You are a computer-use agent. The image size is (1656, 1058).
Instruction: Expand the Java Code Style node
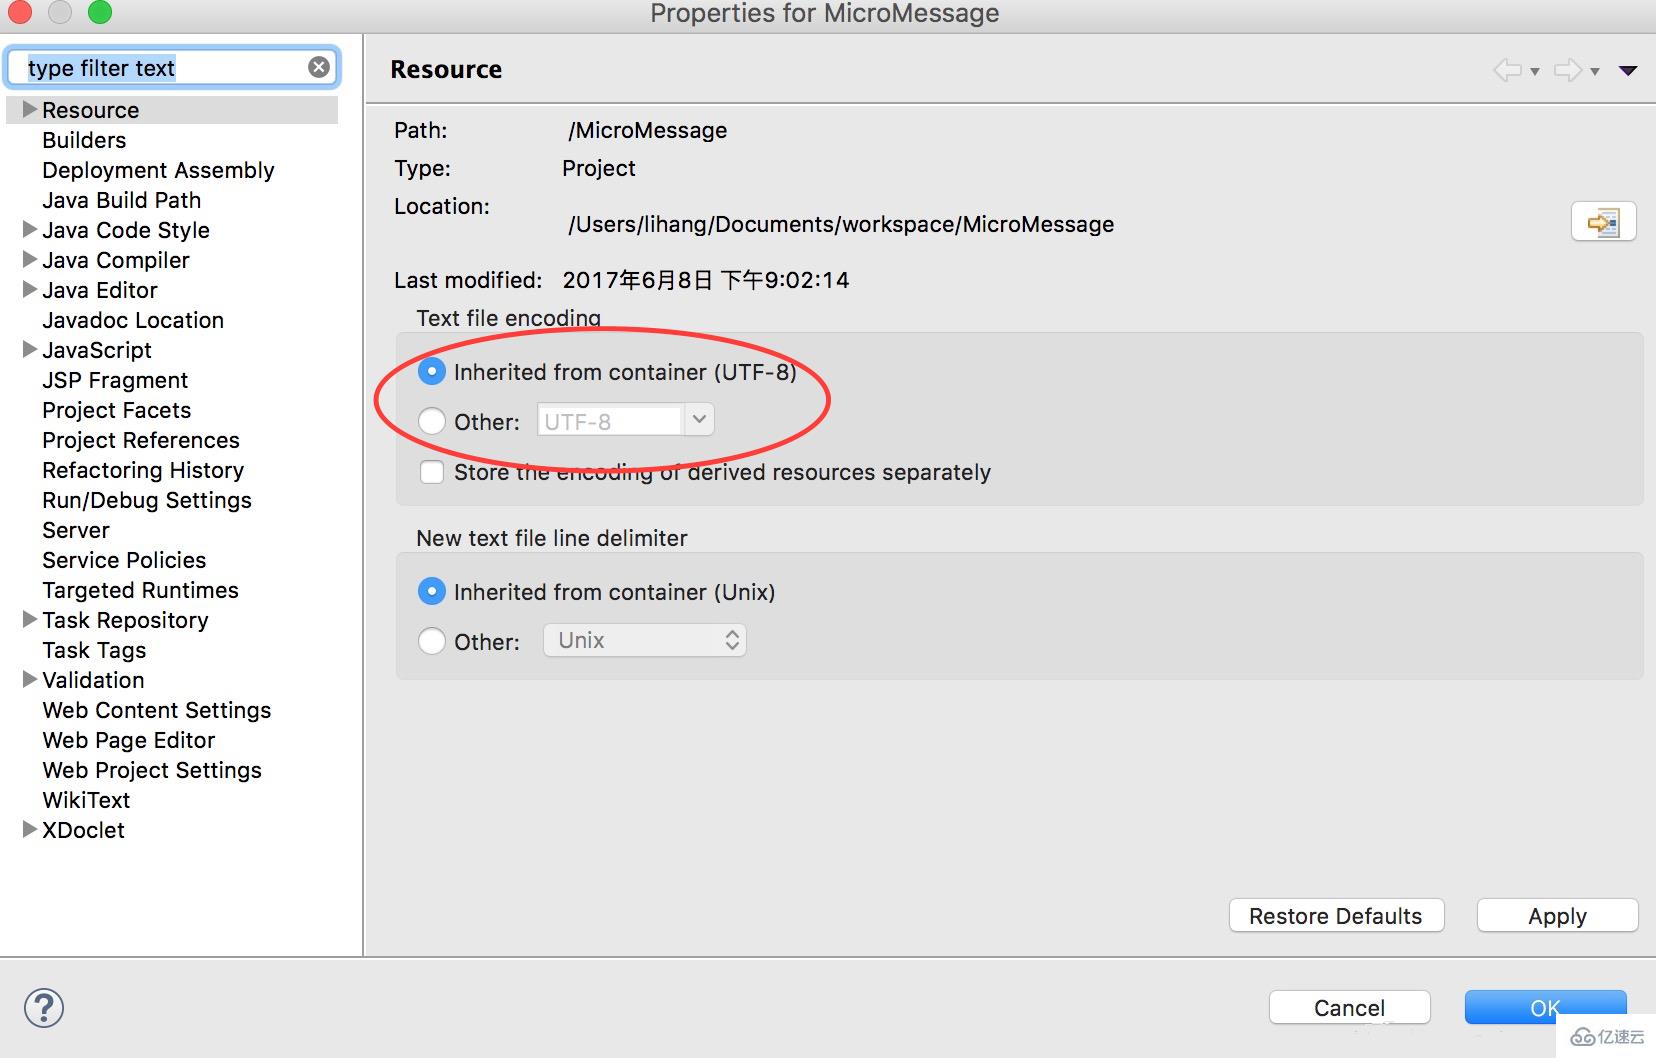30,229
